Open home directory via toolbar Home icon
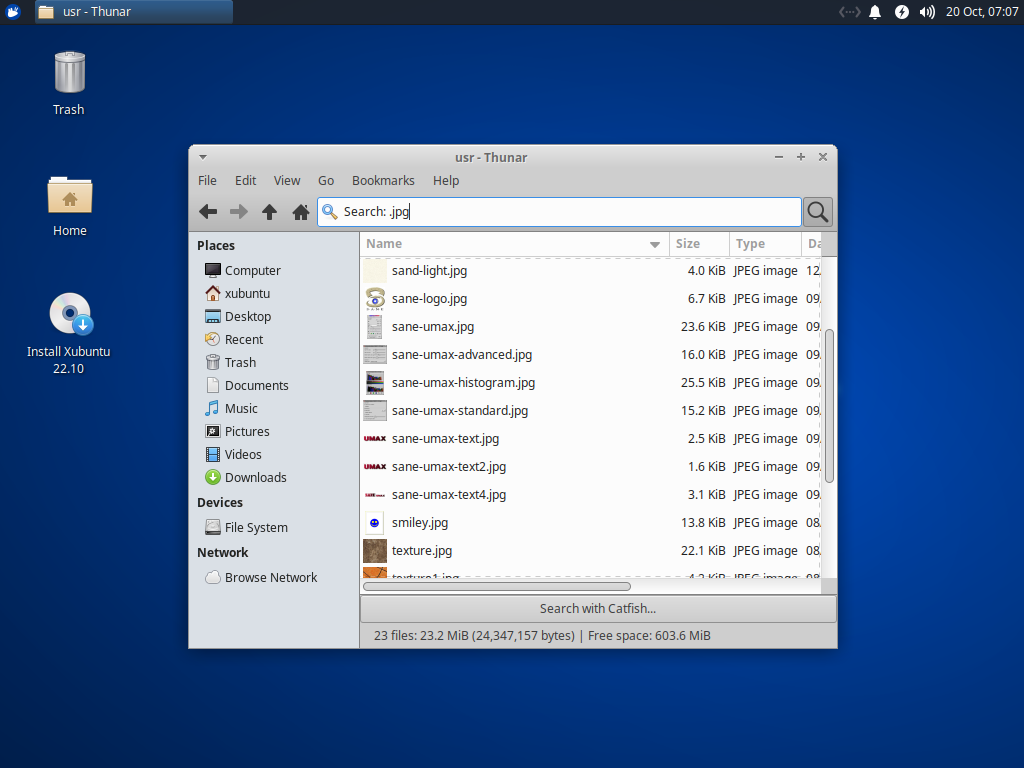Image resolution: width=1024 pixels, height=768 pixels. tap(300, 212)
